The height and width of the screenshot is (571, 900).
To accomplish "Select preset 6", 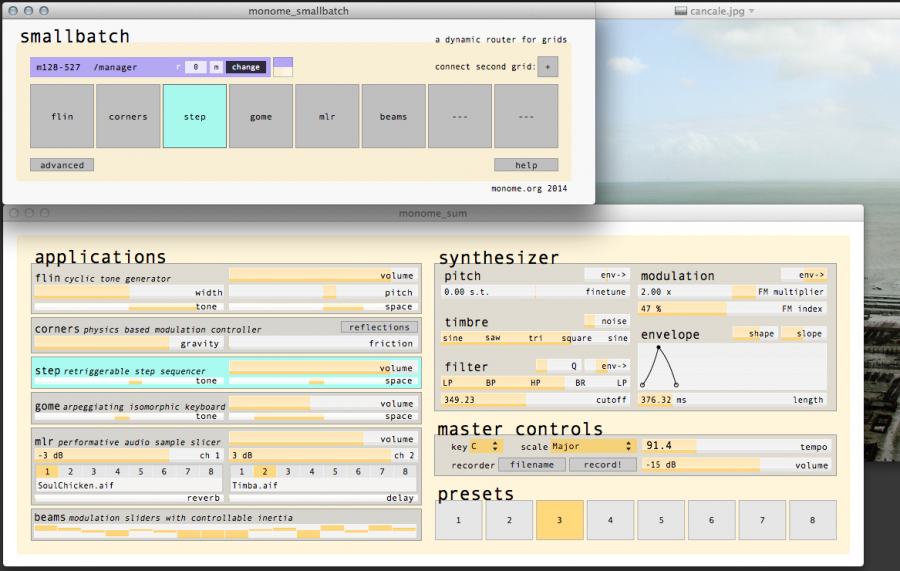I will point(711,520).
